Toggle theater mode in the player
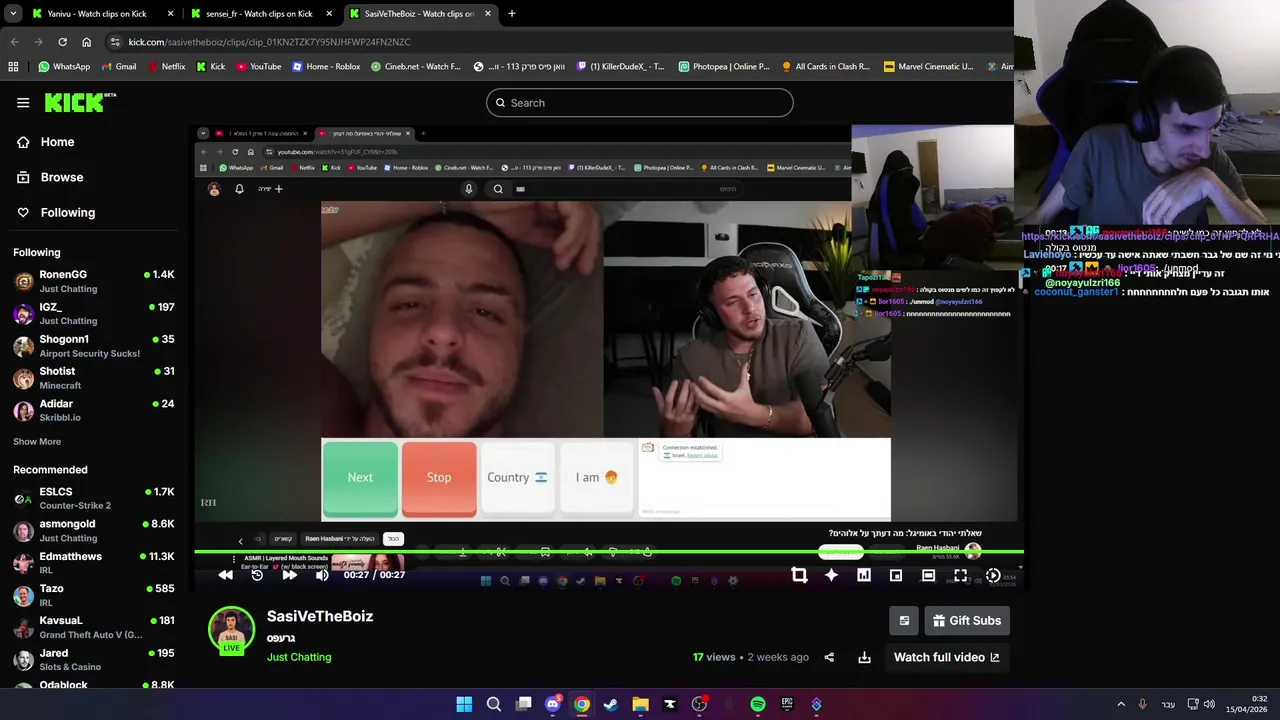This screenshot has width=1280, height=720. (x=928, y=575)
